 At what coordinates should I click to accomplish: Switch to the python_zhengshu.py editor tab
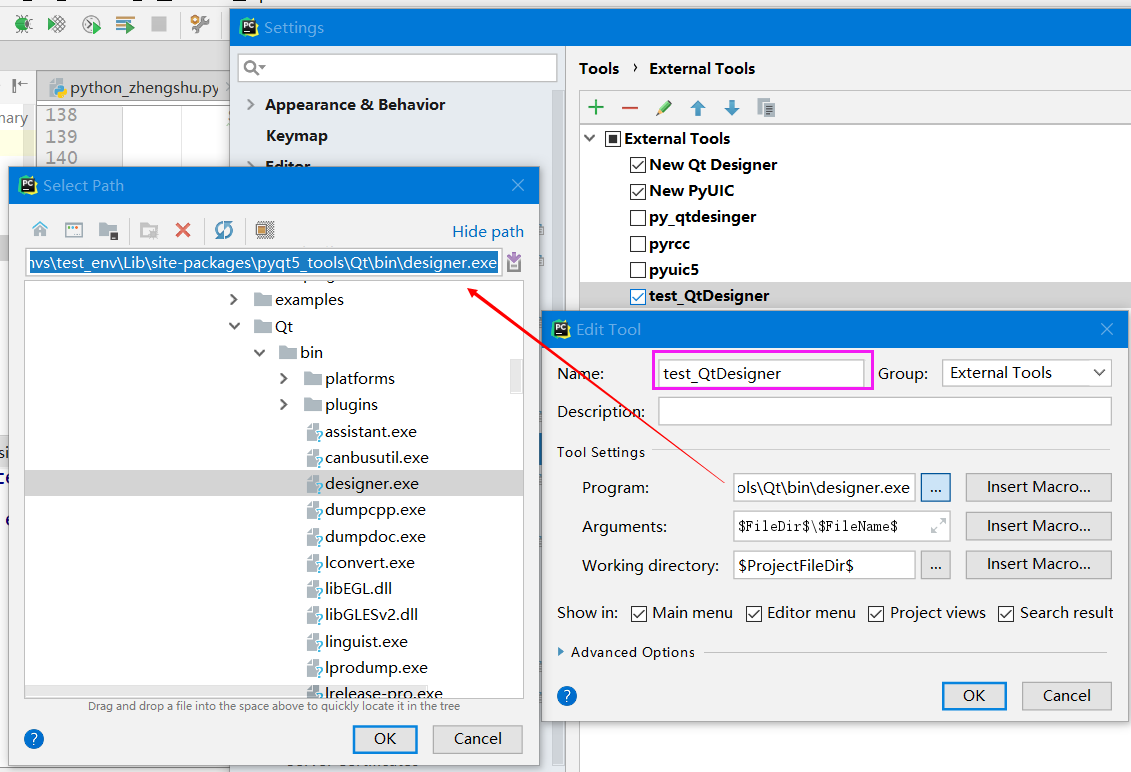tap(134, 87)
